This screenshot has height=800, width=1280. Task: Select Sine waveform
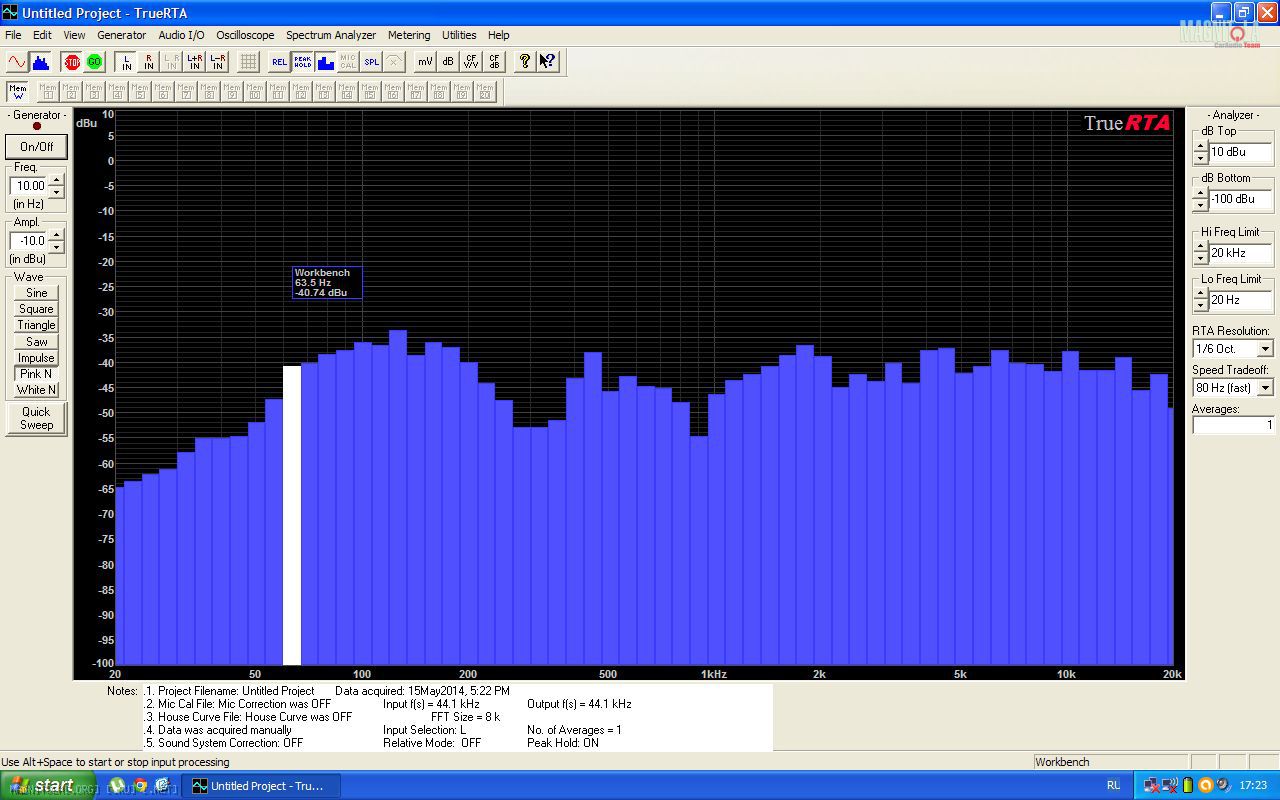click(x=37, y=293)
